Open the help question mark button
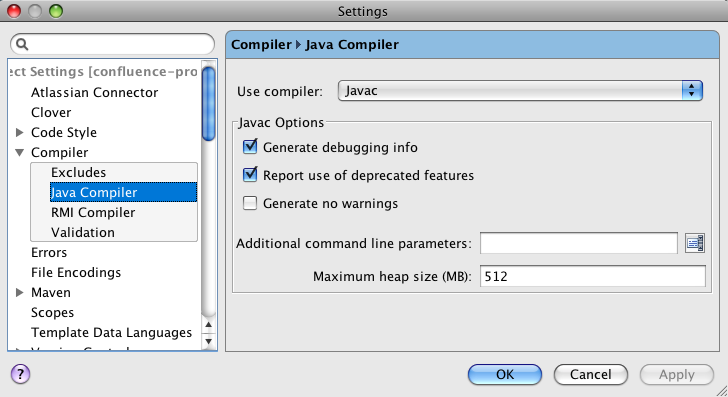Image resolution: width=728 pixels, height=397 pixels. [20, 374]
